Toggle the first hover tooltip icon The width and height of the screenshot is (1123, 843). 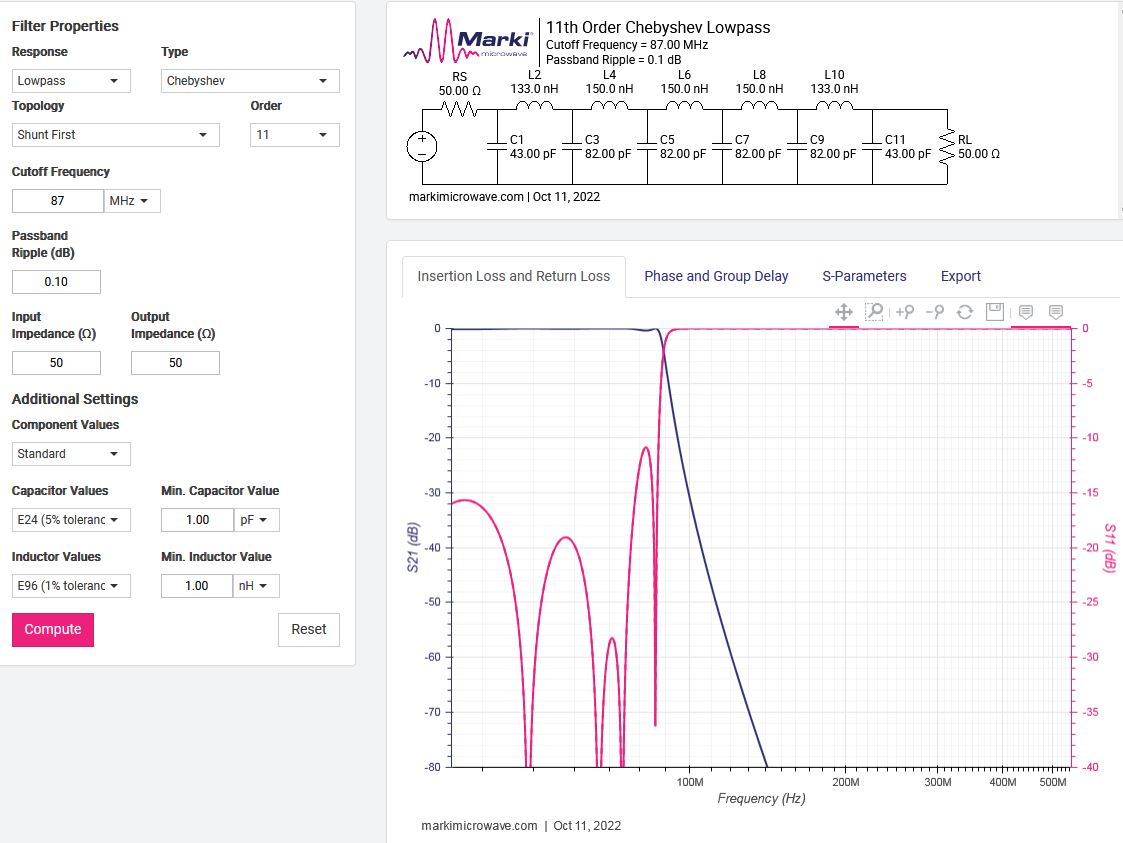[1026, 312]
